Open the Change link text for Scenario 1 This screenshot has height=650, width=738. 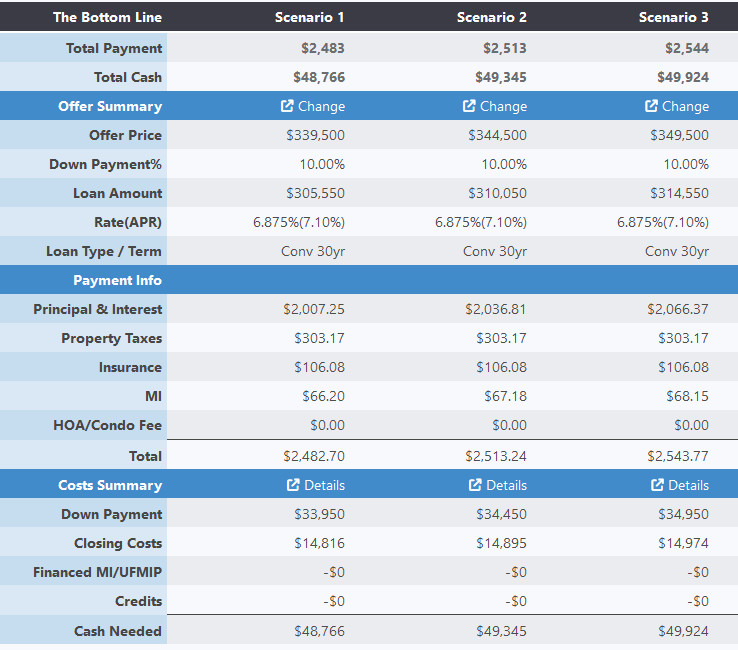[x=321, y=106]
